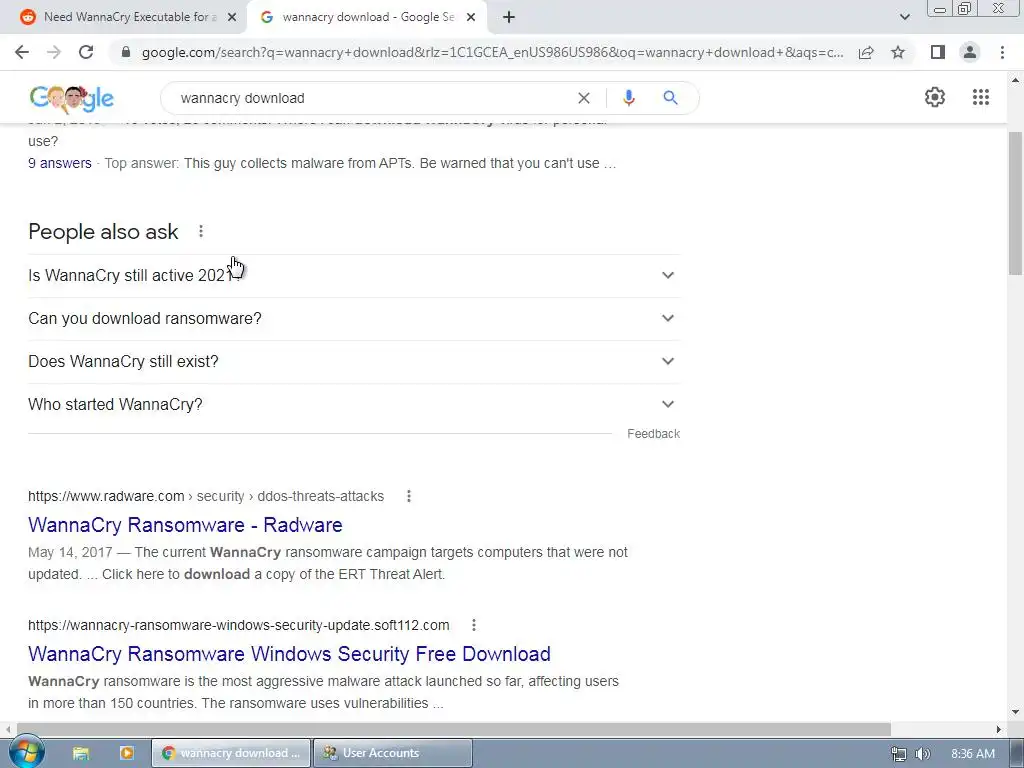Expand Can you download ransomware question
1024x768 pixels.
[354, 319]
